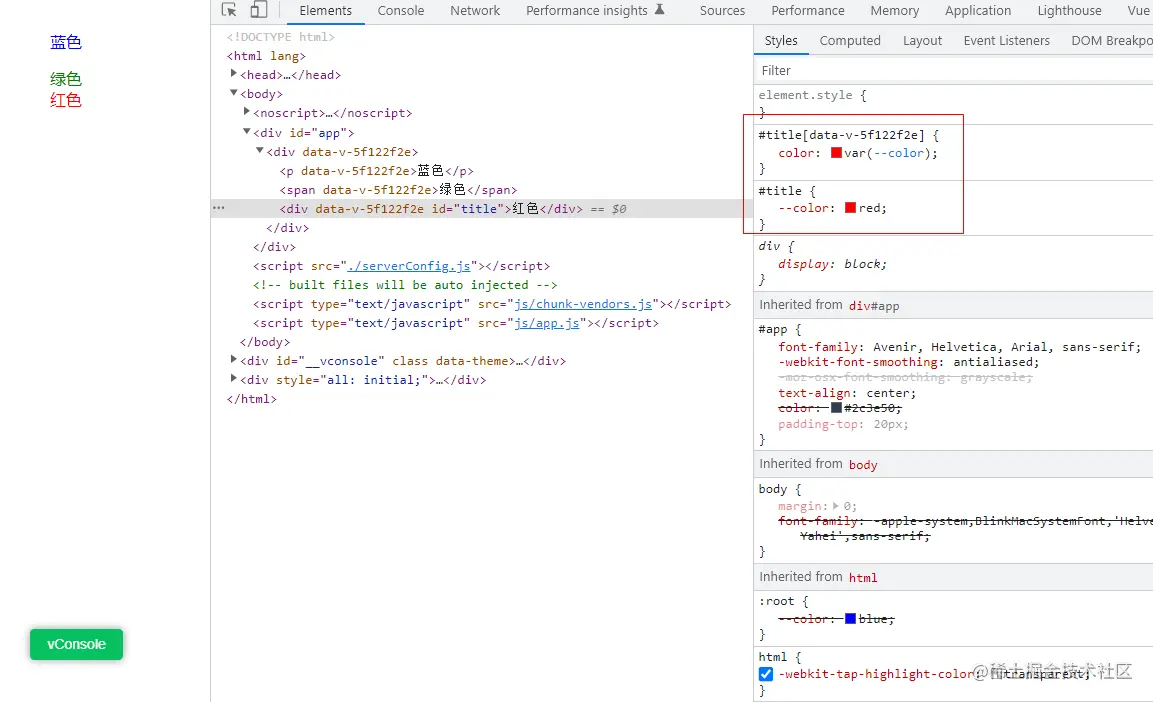Click the green vConsole button
Image resolution: width=1153 pixels, height=702 pixels.
click(76, 644)
